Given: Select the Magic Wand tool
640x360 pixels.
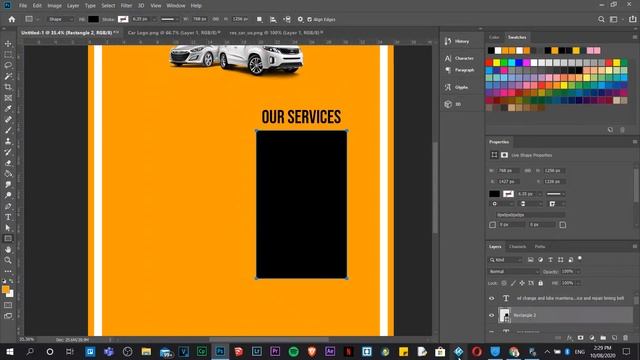Looking at the screenshot, I should tap(8, 76).
